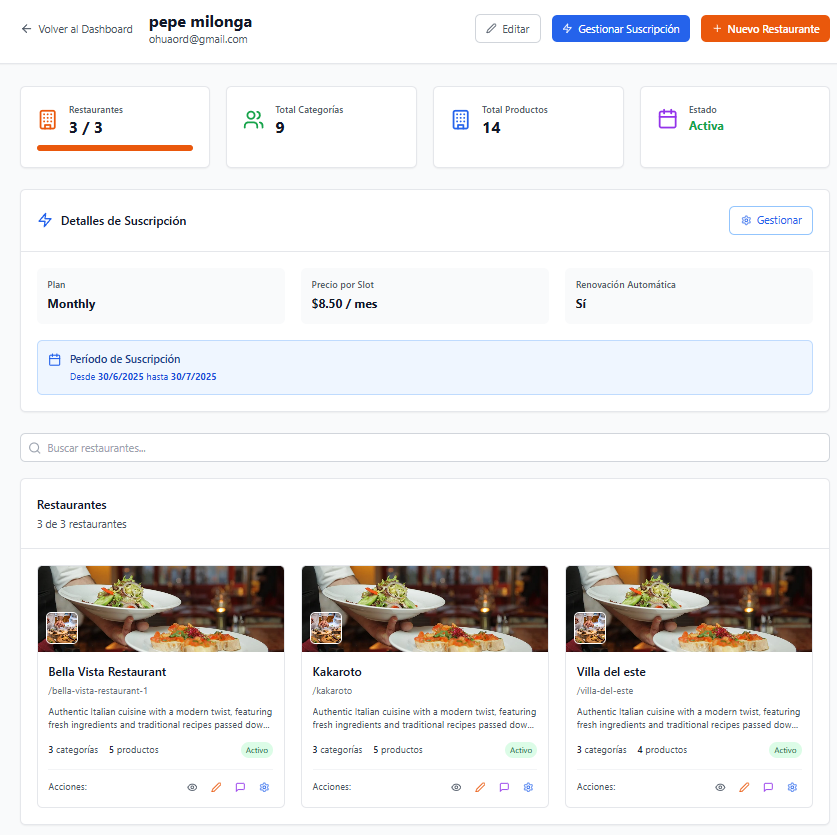Open settings gear for Villa del este
The height and width of the screenshot is (835, 837).
pos(792,787)
